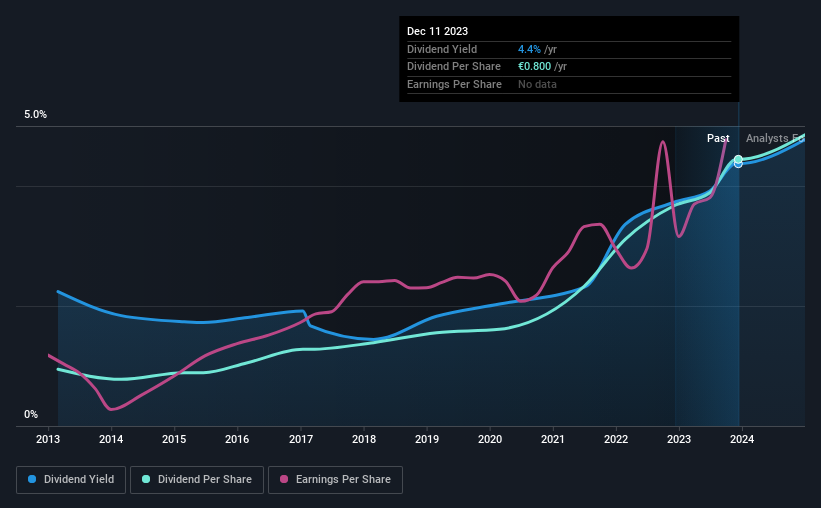Click the 2024 x-axis label
This screenshot has width=821, height=508.
pos(742,439)
